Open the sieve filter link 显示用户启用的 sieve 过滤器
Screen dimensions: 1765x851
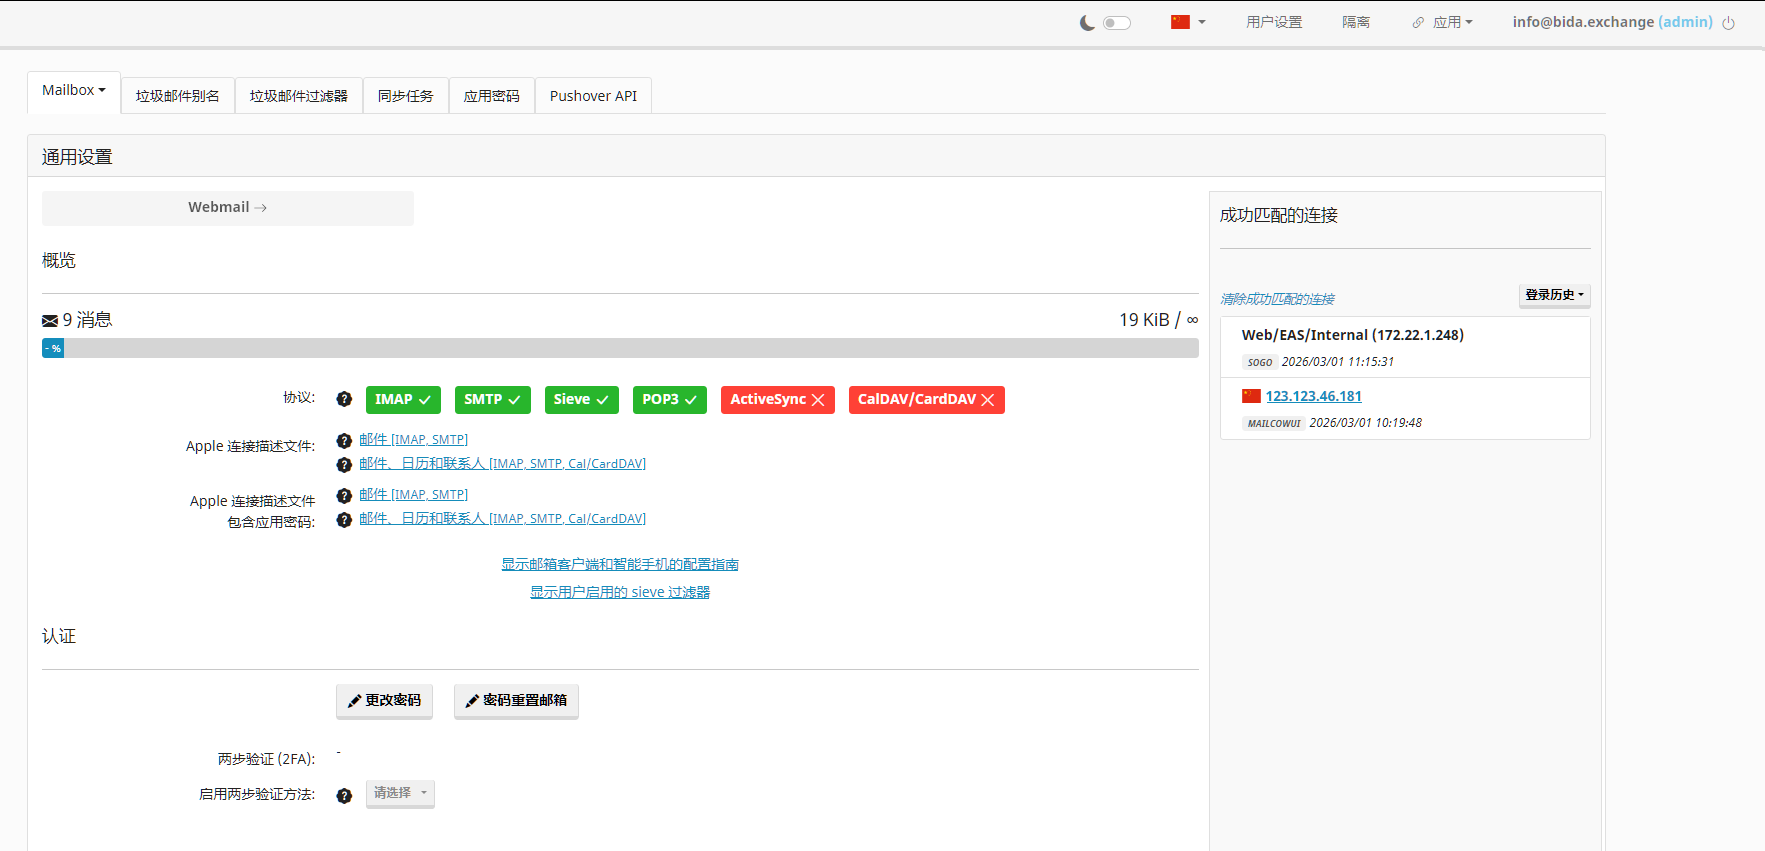coord(620,592)
